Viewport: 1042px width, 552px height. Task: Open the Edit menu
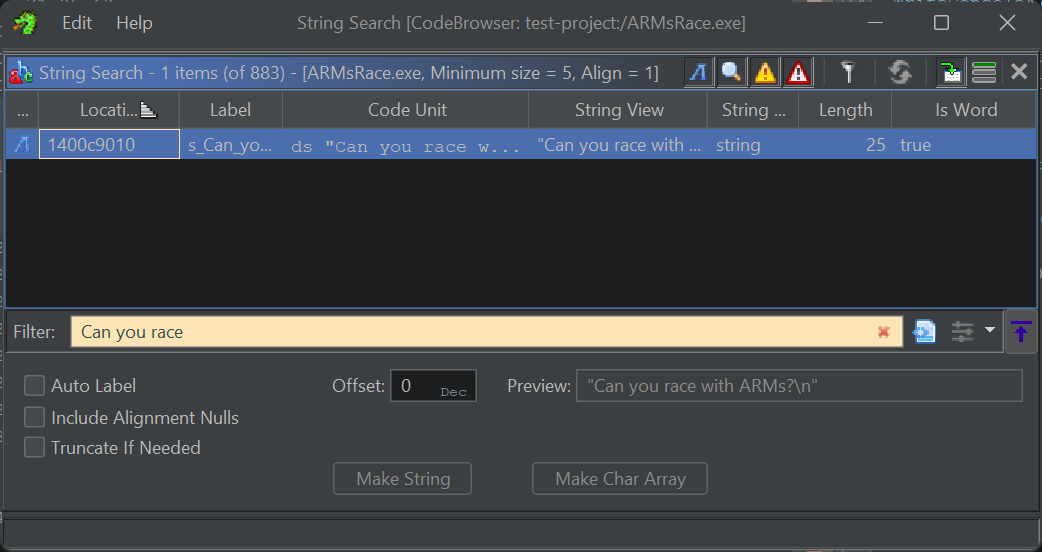[77, 23]
